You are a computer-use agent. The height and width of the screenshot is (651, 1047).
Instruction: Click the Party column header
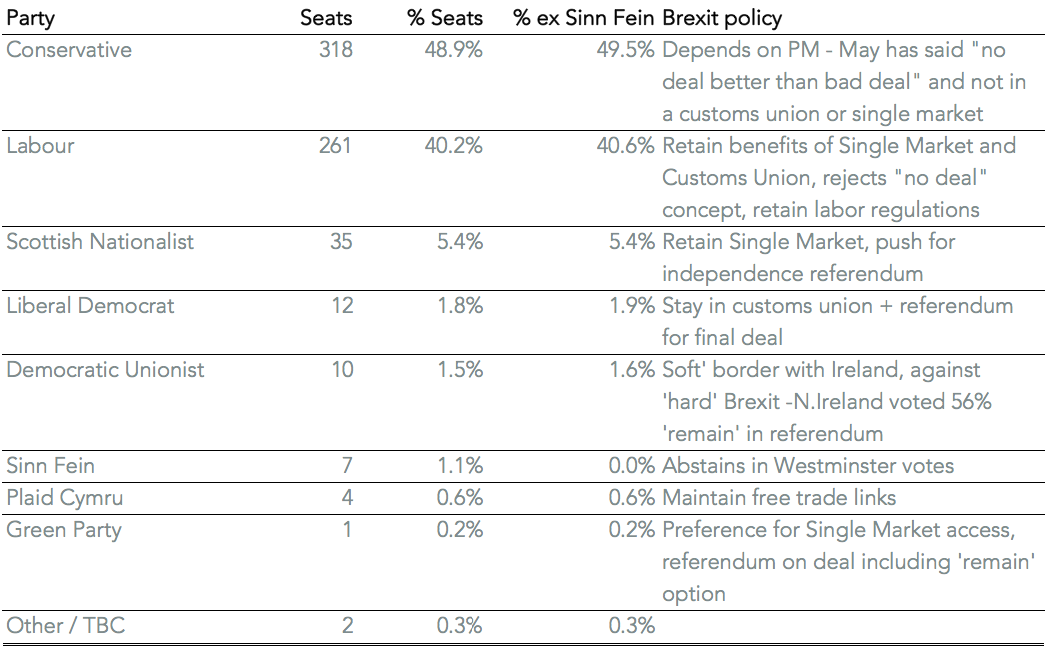point(30,19)
